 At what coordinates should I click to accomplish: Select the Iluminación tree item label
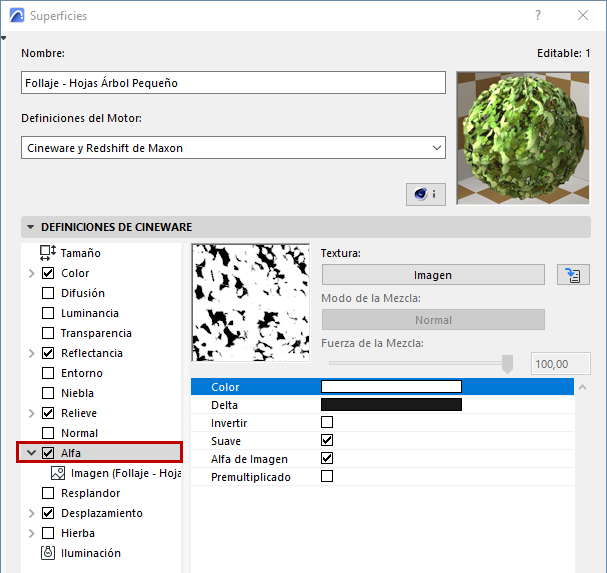(91, 553)
